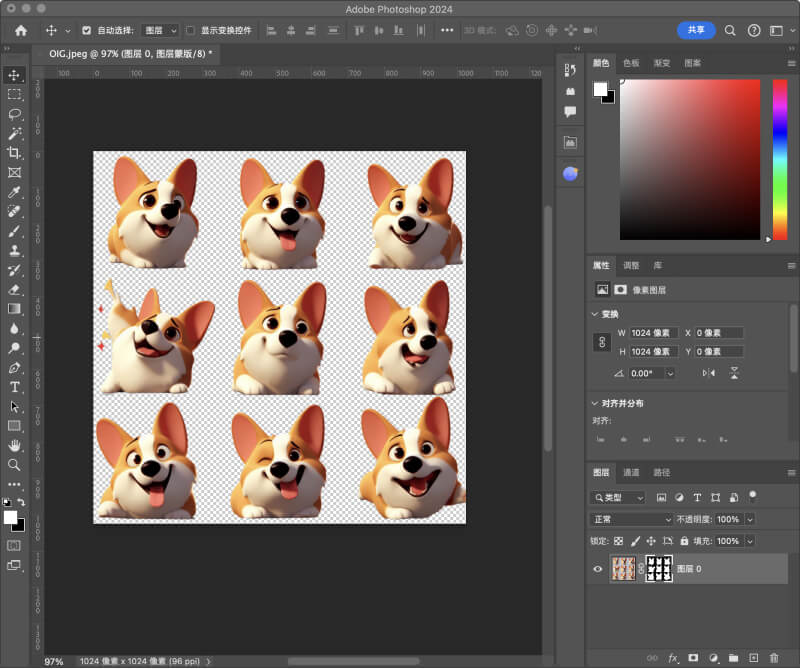
Task: Open the 色板 tab
Action: tap(631, 62)
